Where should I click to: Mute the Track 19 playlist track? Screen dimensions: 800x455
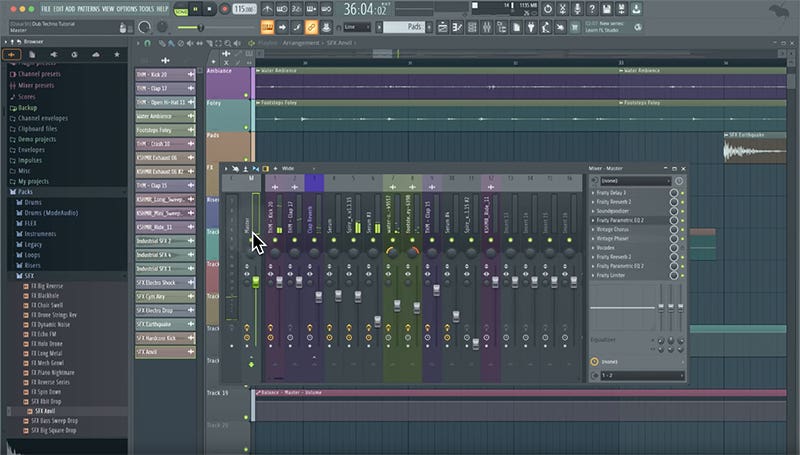[x=246, y=417]
